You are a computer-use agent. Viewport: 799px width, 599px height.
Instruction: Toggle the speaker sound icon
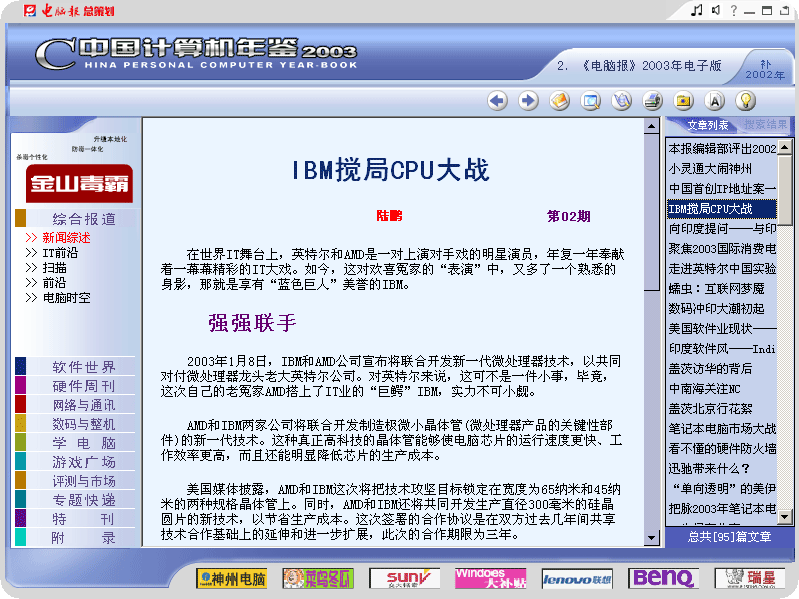tap(715, 10)
